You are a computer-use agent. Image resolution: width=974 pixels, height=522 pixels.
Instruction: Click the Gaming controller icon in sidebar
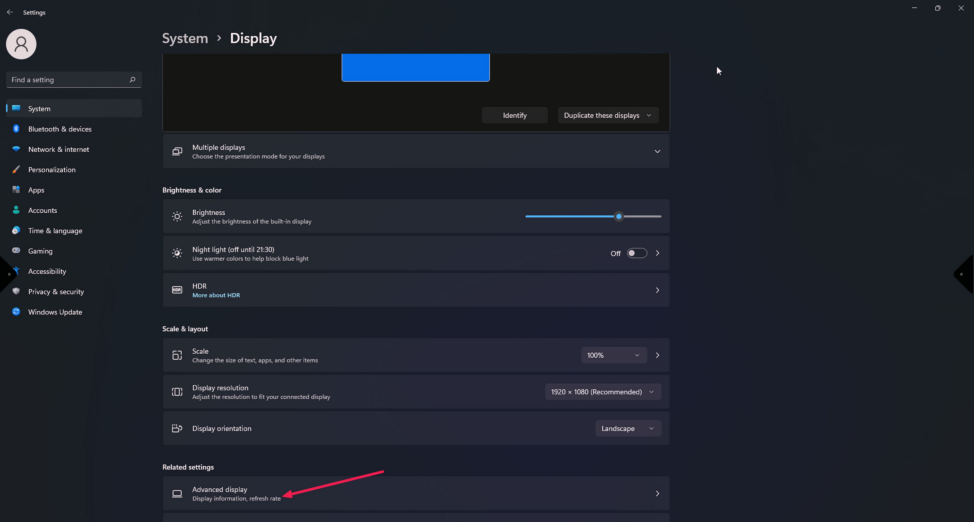[17, 251]
